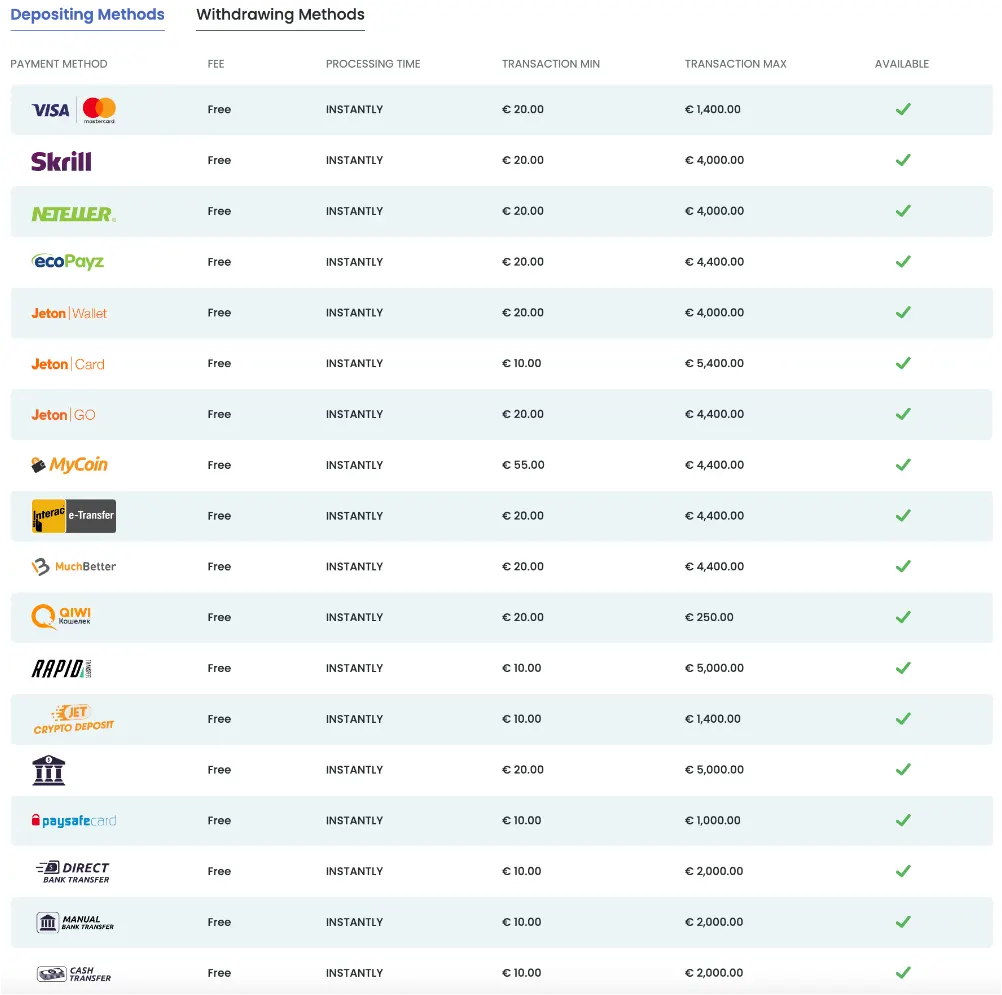1002x995 pixels.
Task: Click the Visa Mastercard logo
Action: [x=73, y=110]
